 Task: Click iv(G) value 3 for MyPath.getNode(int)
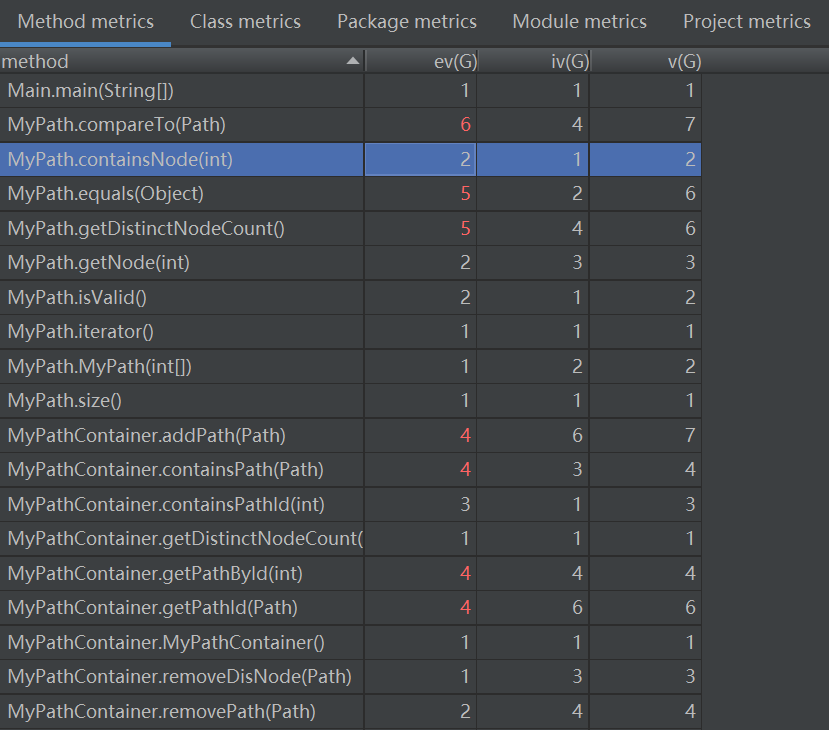pos(577,263)
